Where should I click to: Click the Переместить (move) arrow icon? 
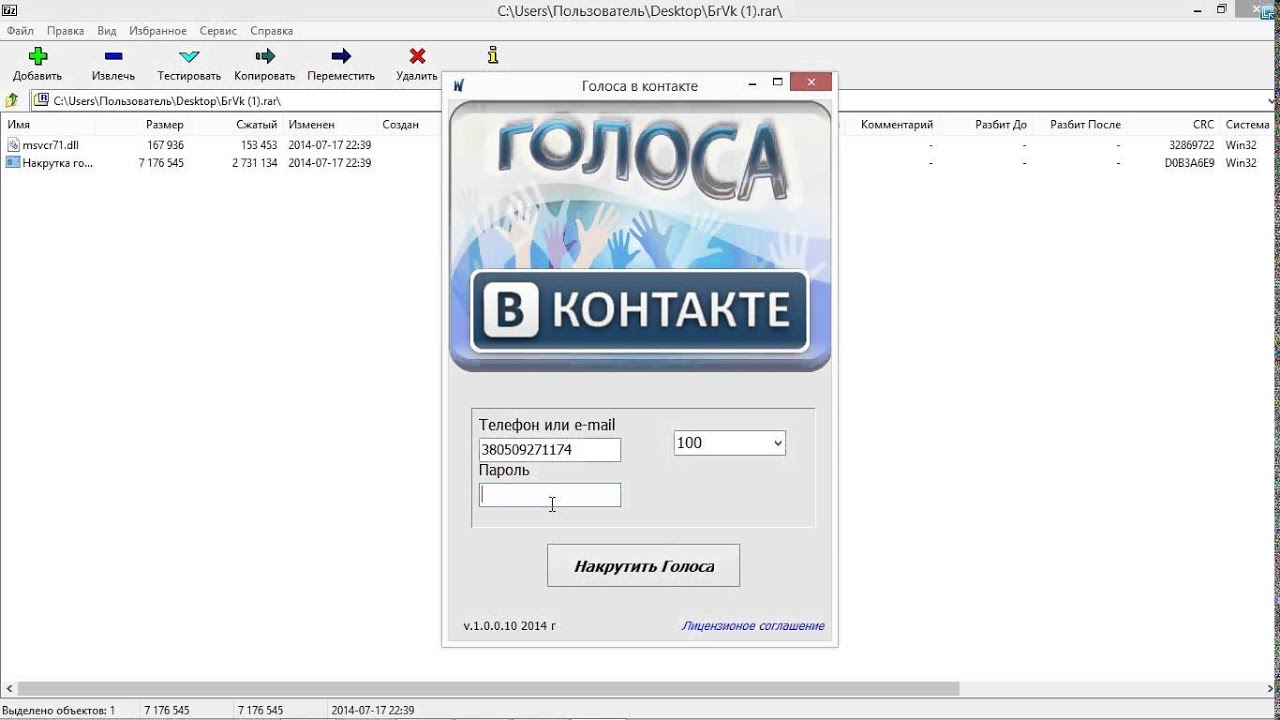point(341,56)
